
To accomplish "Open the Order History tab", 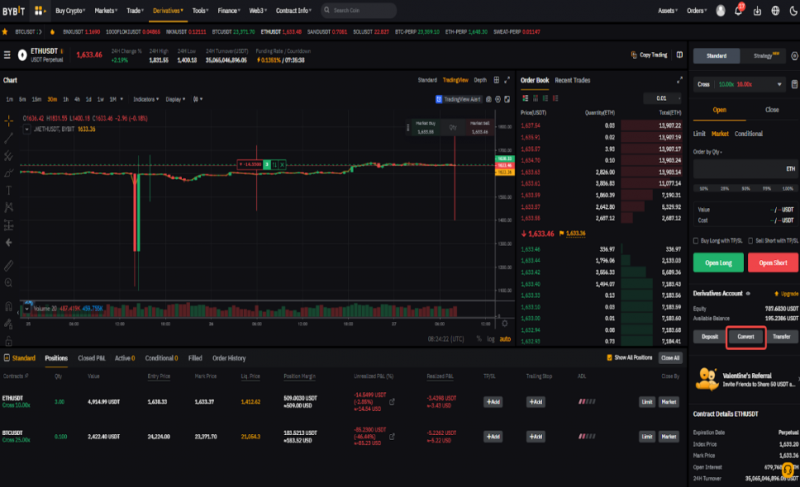I will point(229,358).
